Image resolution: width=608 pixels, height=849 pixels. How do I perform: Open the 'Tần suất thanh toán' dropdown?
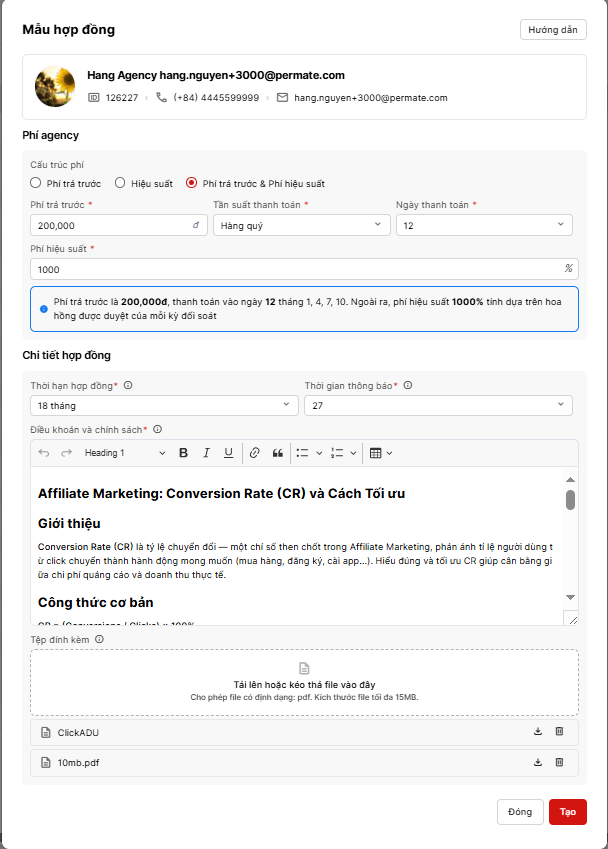click(301, 227)
